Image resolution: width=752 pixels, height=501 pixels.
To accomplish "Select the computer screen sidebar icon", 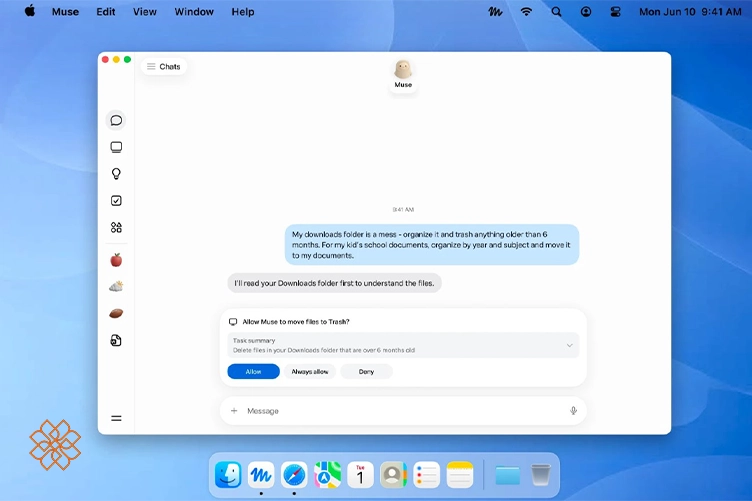I will (116, 147).
